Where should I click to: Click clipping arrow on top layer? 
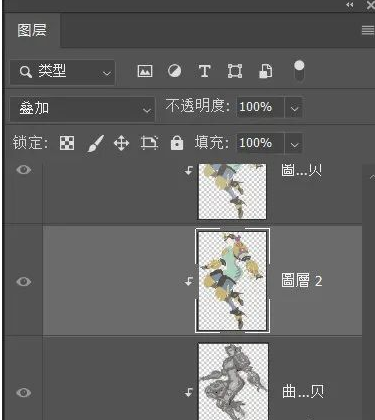189,170
